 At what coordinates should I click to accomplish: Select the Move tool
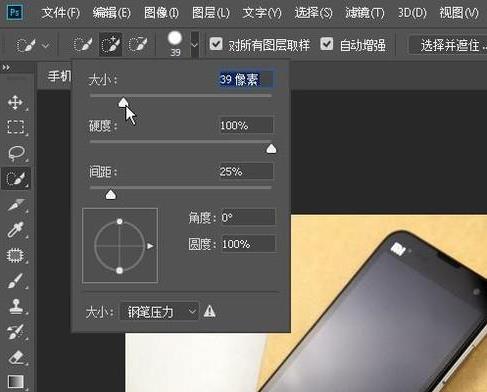click(15, 102)
